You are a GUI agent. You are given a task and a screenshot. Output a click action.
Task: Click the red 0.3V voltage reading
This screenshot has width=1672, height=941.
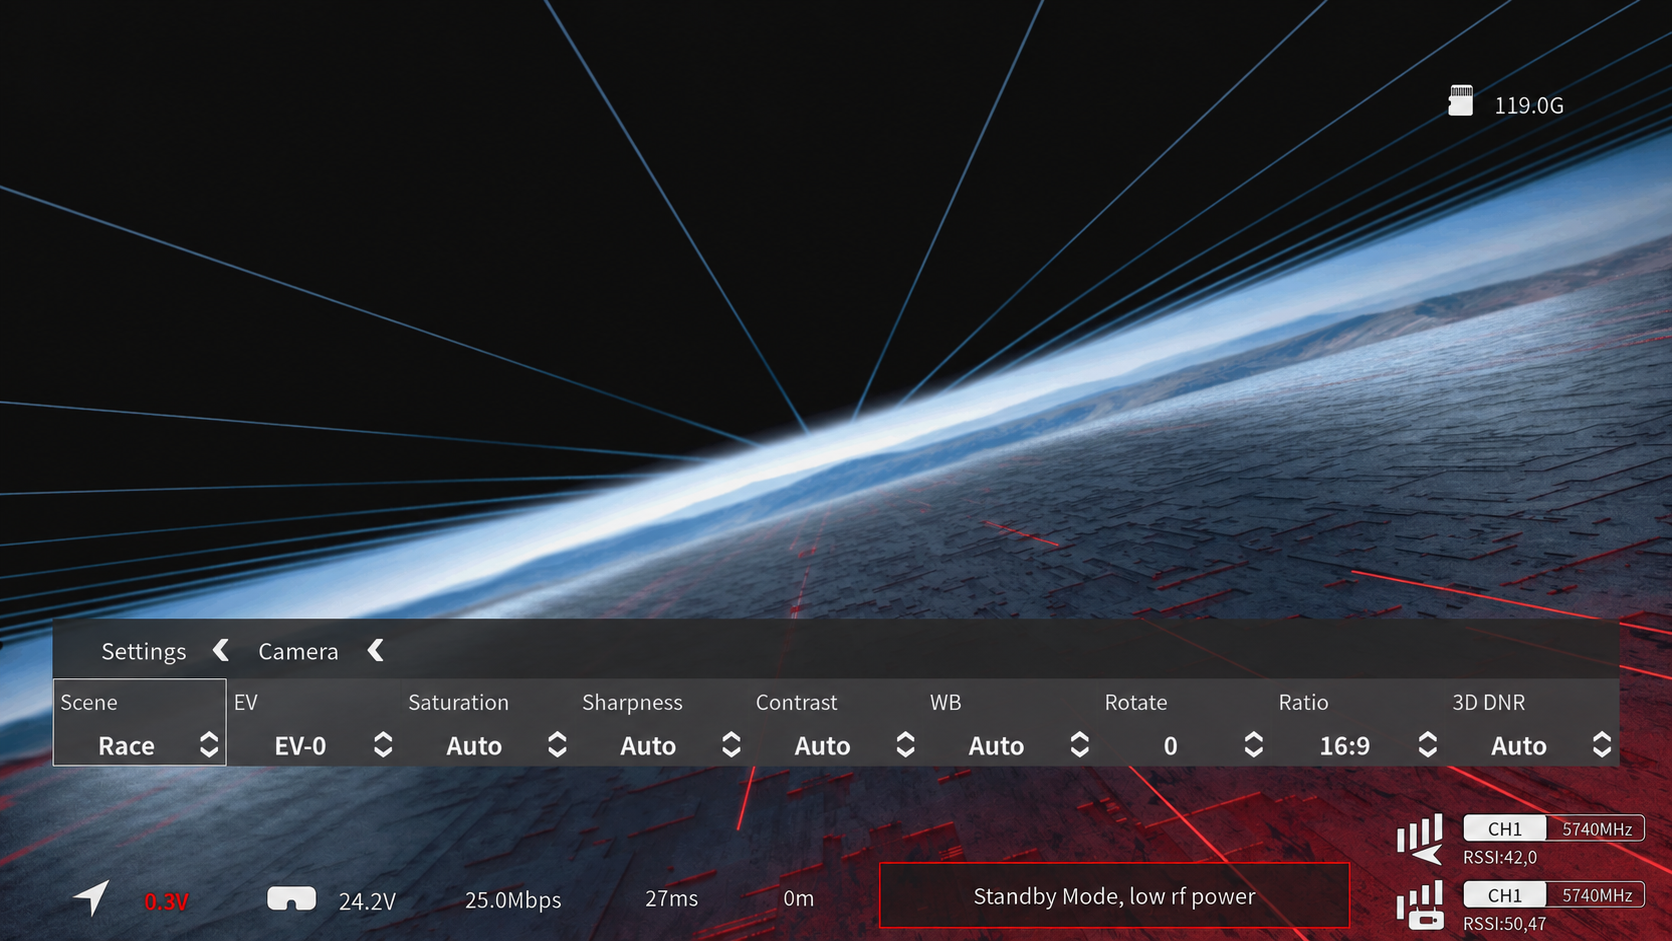tap(166, 902)
